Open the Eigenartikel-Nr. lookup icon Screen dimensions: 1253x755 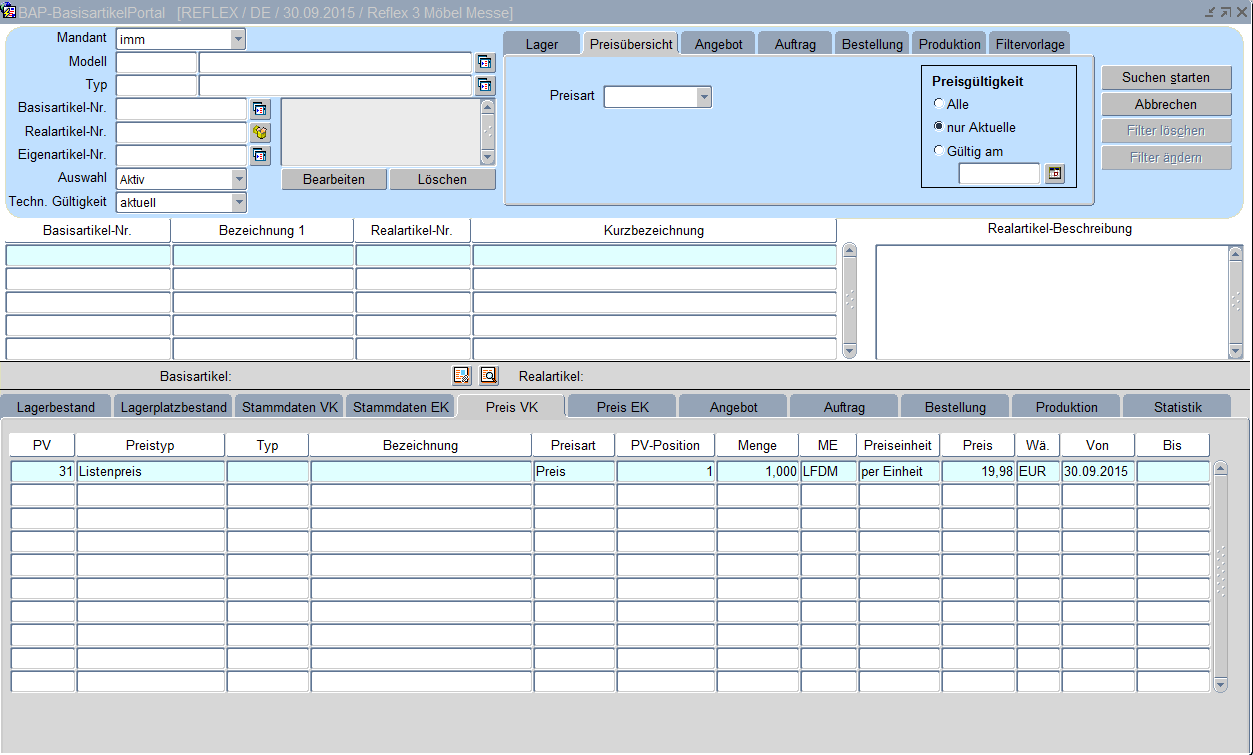pos(260,155)
